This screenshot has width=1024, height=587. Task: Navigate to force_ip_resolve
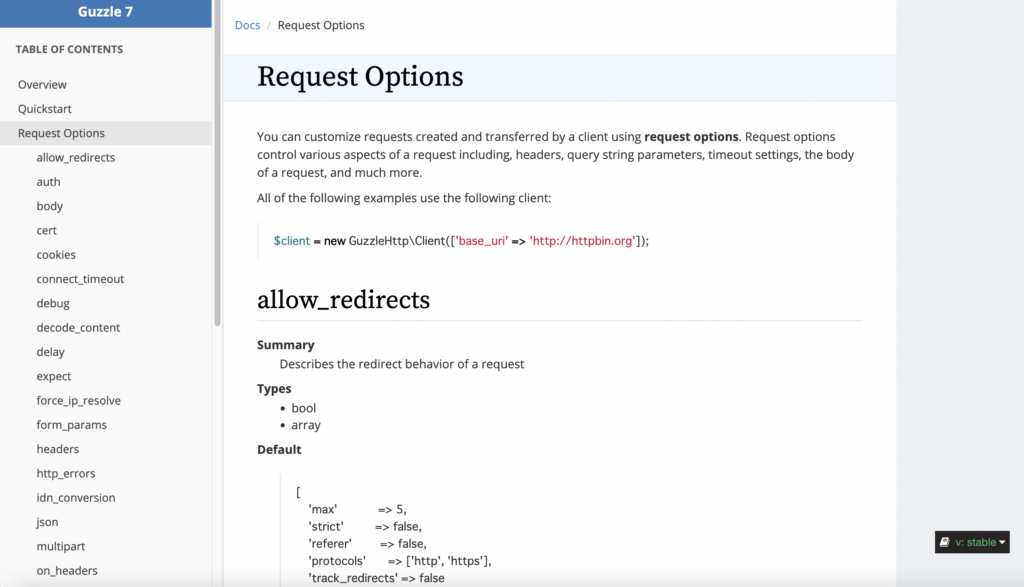point(78,400)
